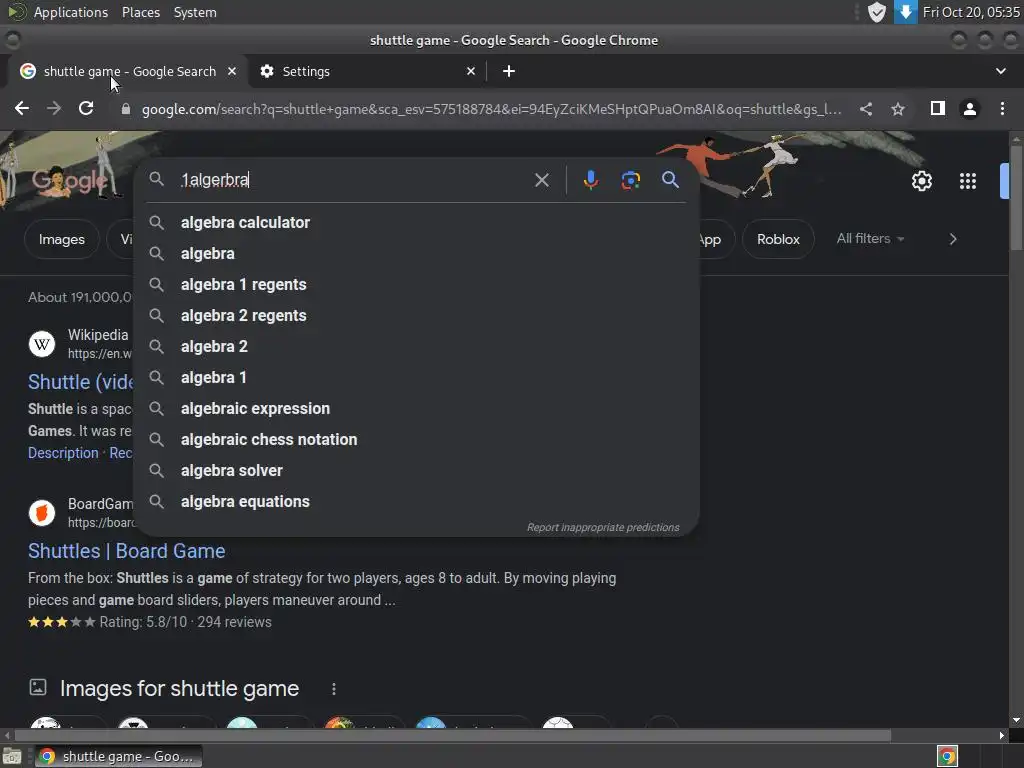Go back to the previous page
Image resolution: width=1024 pixels, height=768 pixels.
[x=22, y=108]
